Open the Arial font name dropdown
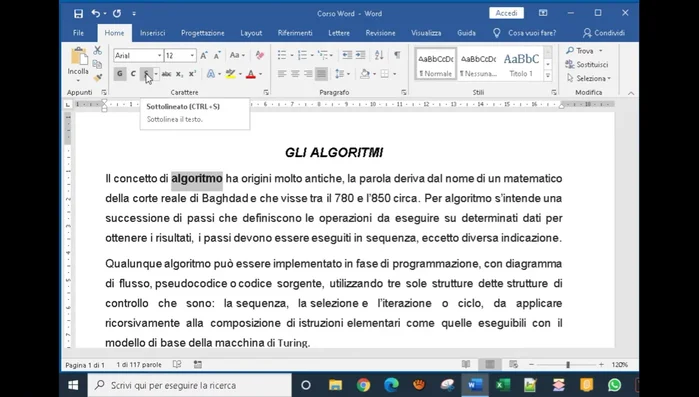The image size is (699, 397). coord(160,56)
